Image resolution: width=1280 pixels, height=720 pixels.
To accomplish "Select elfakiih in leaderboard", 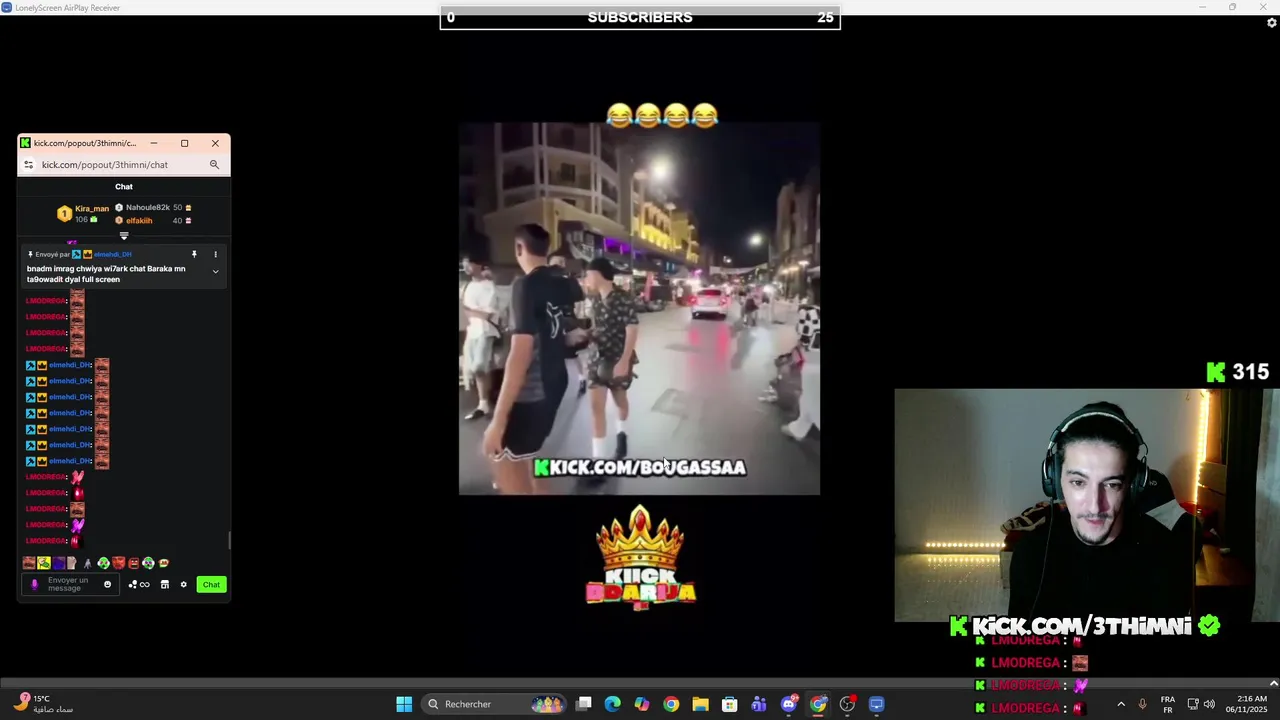I will (139, 221).
